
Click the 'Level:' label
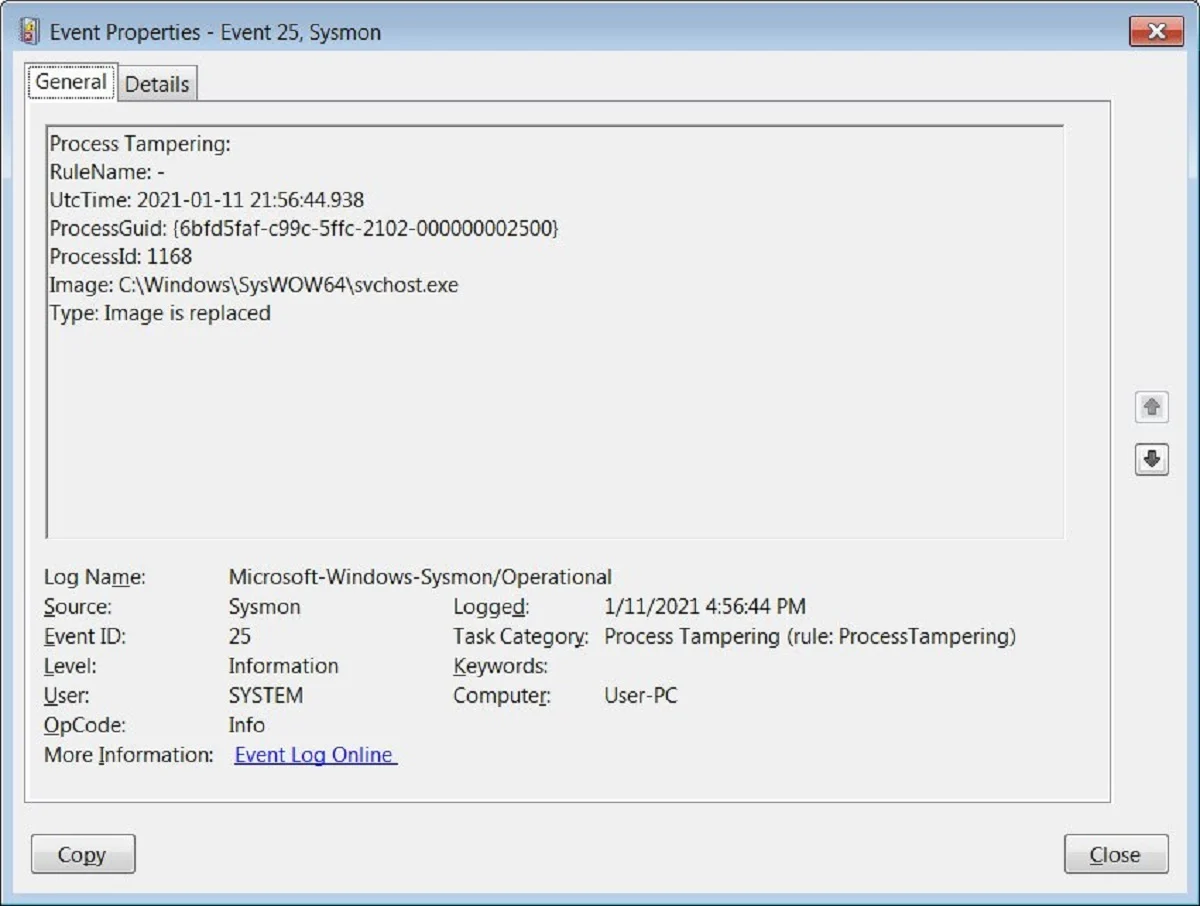click(71, 666)
